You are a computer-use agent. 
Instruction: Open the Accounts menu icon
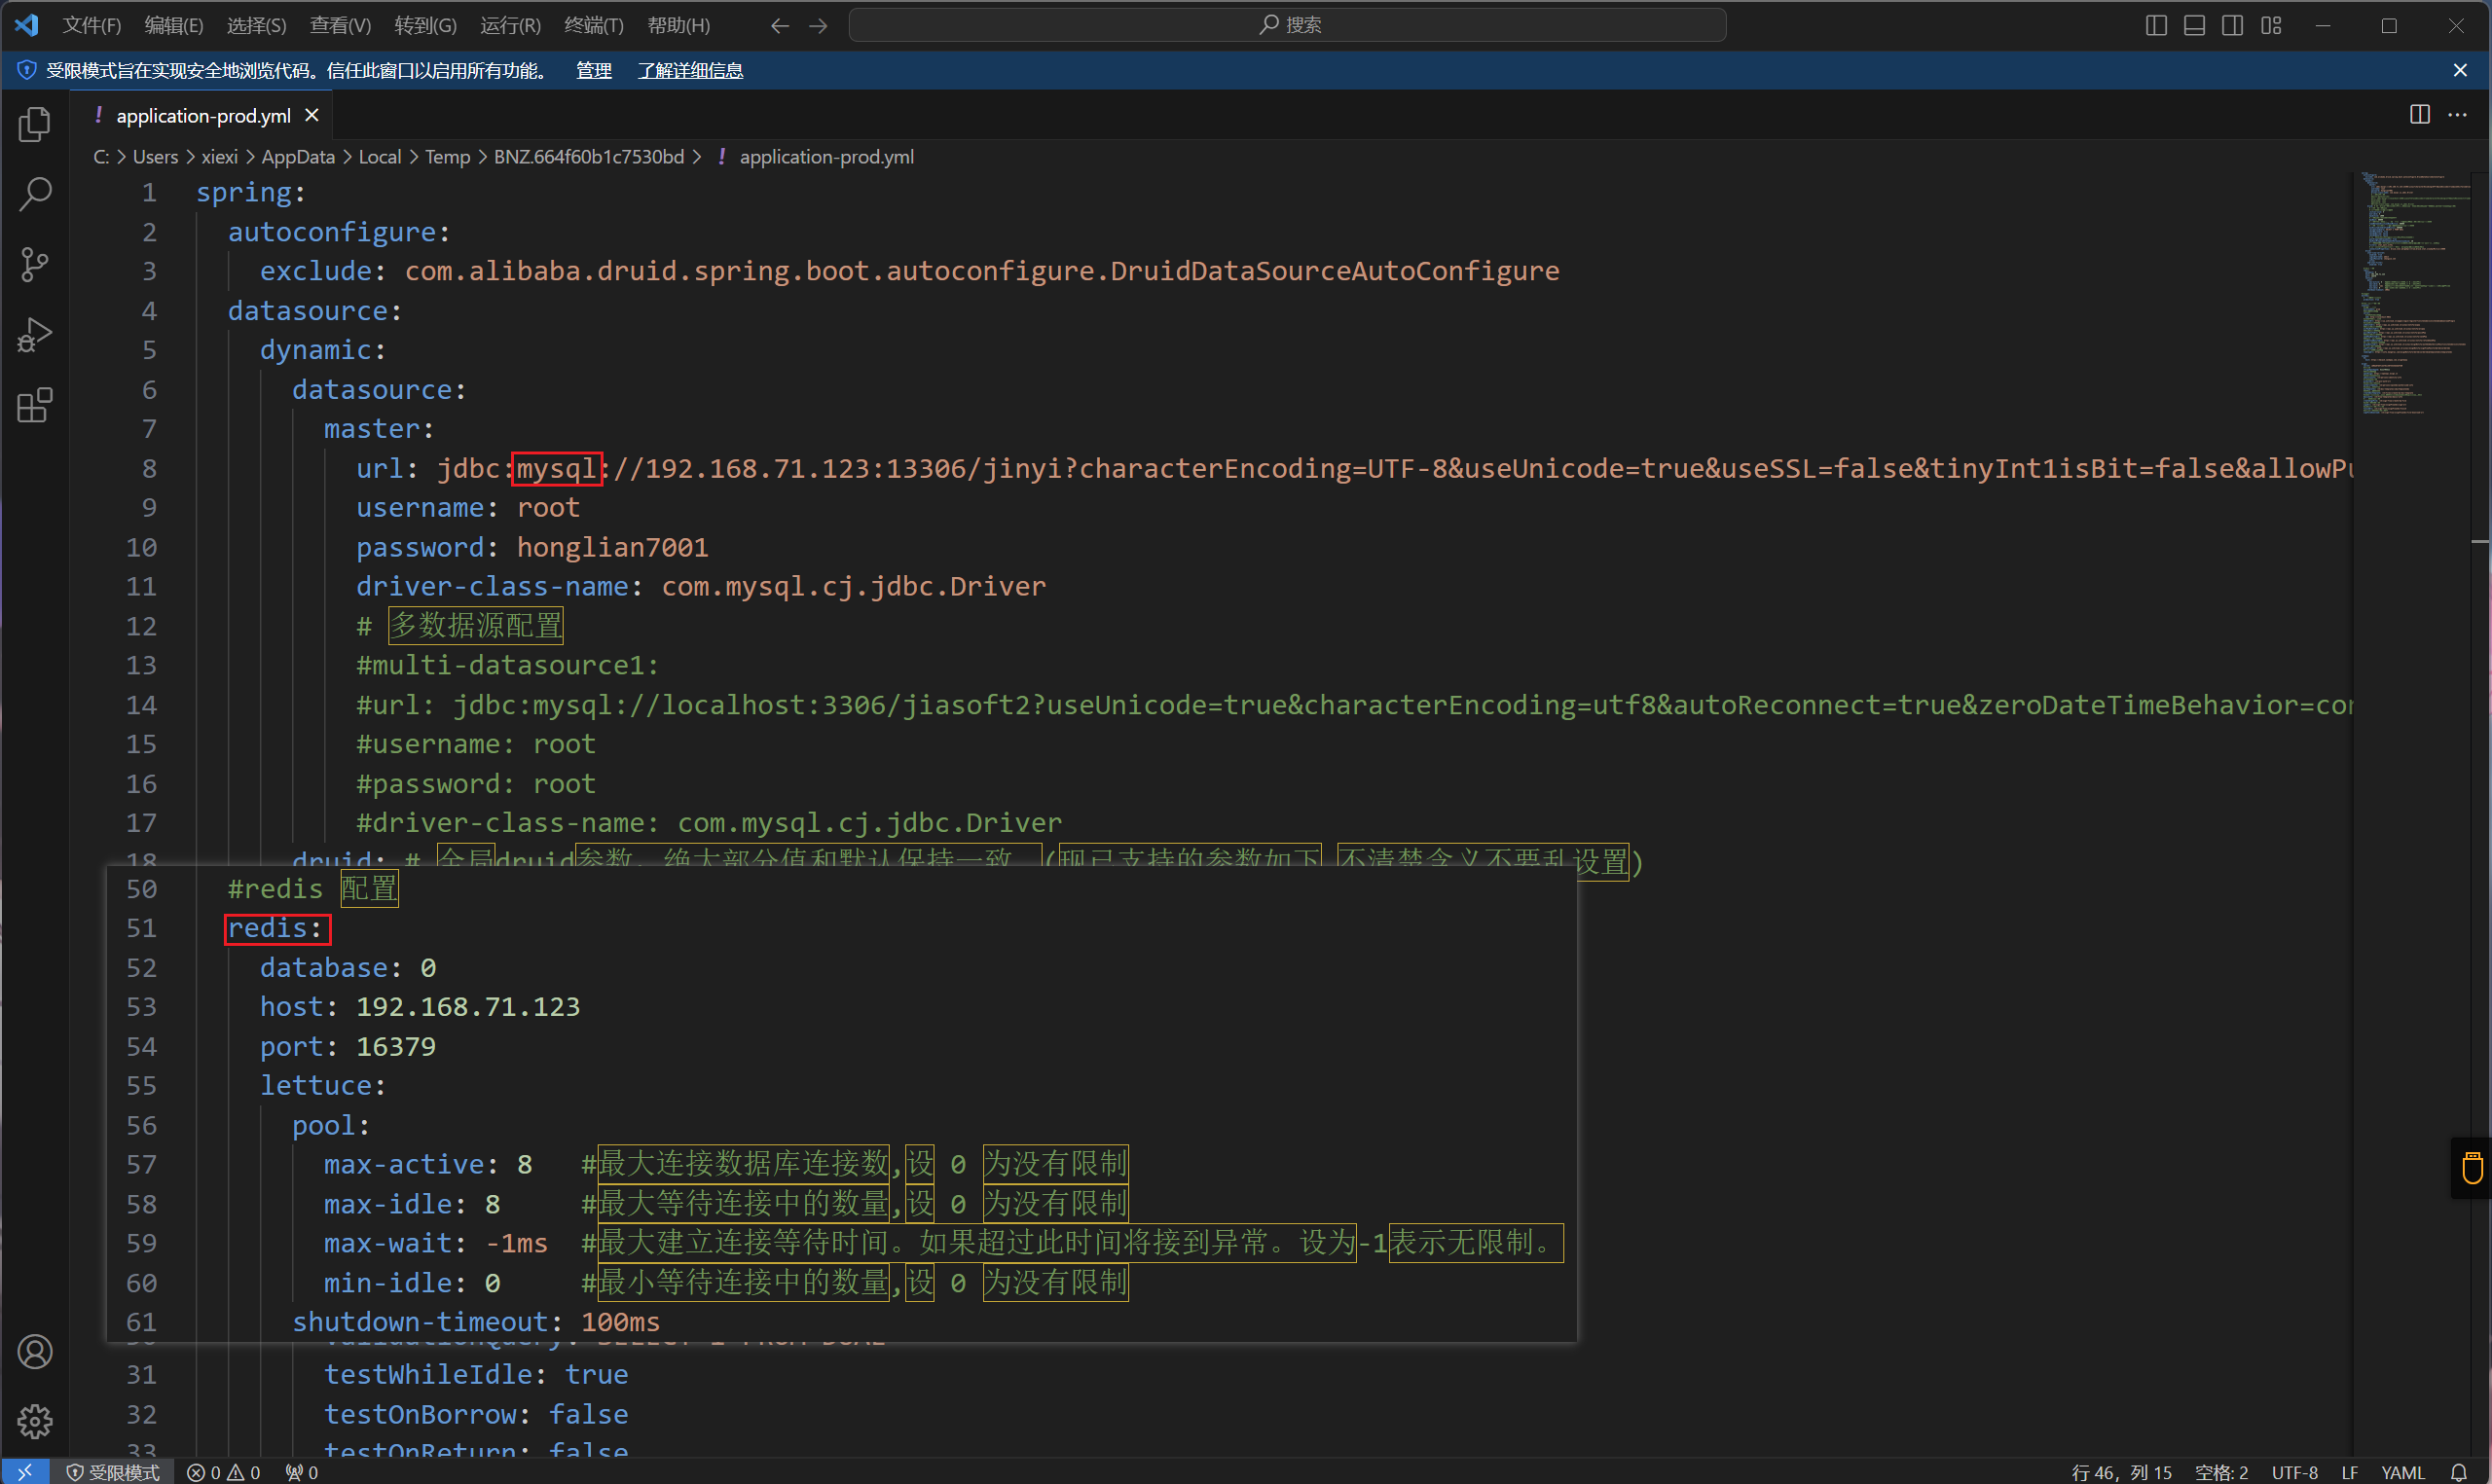click(x=35, y=1351)
